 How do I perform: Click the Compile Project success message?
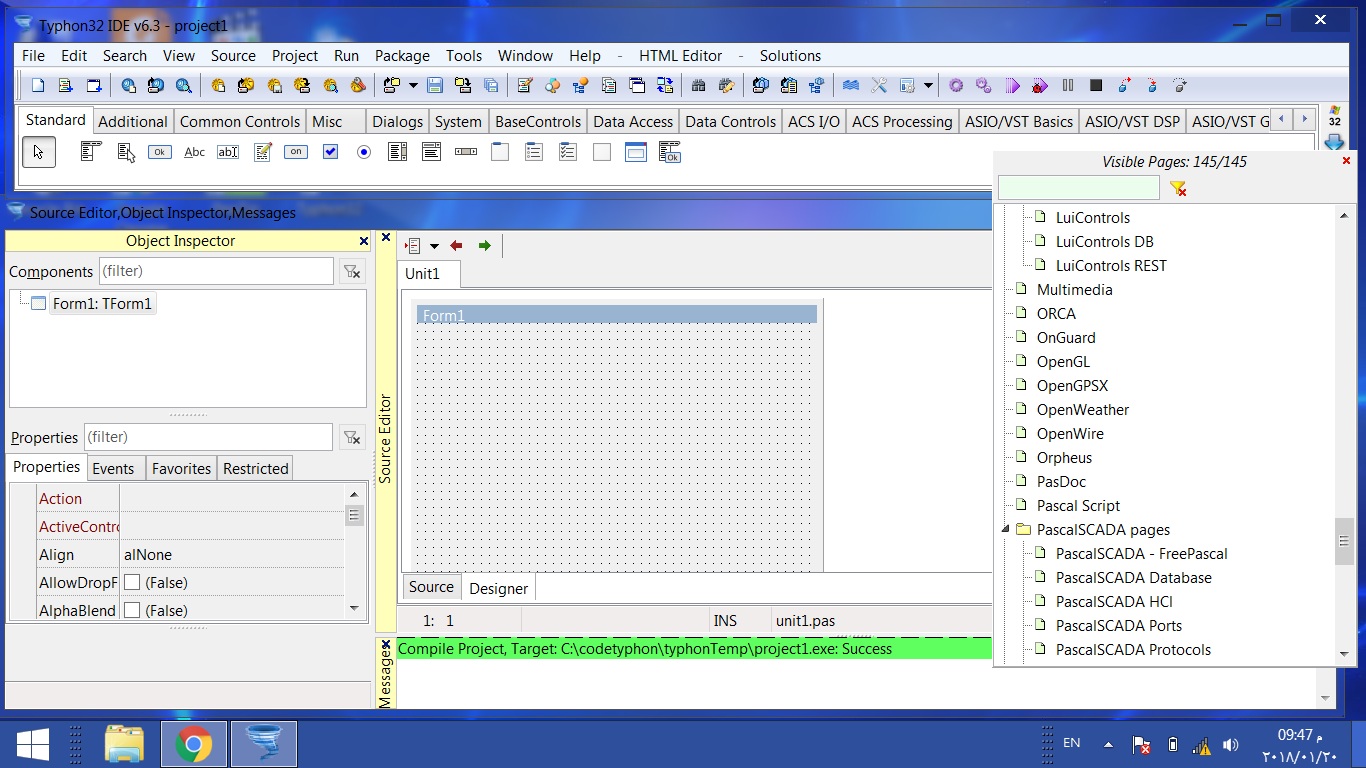coord(645,649)
